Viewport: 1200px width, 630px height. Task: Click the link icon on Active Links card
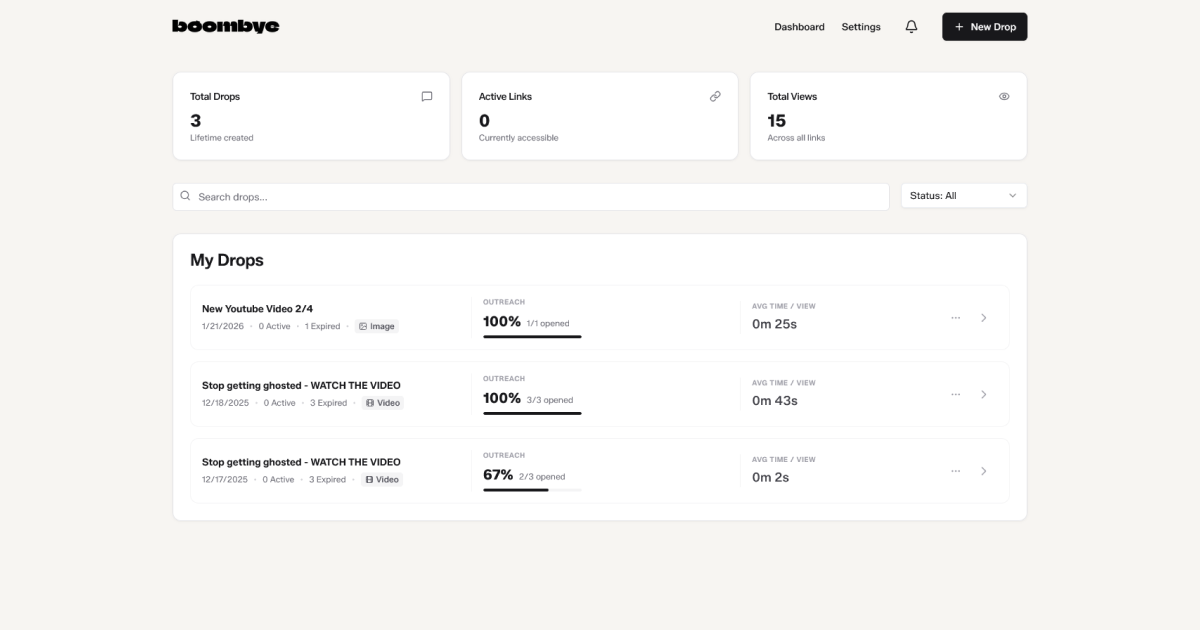coord(715,96)
